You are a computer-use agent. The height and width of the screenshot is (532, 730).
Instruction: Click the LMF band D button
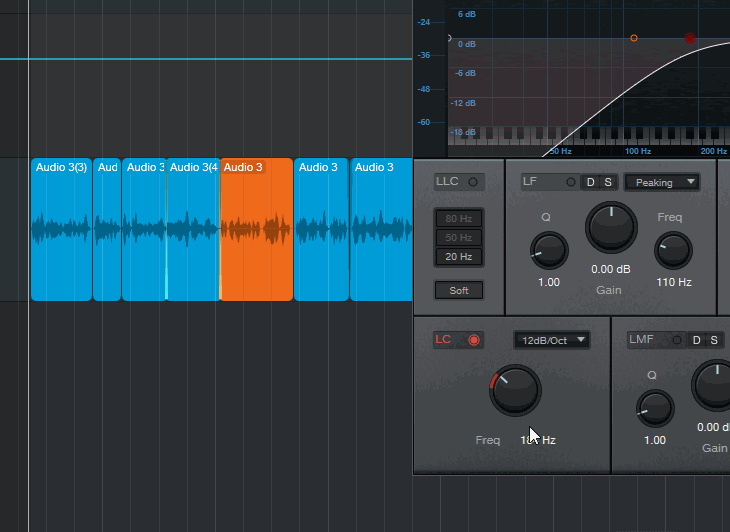pos(697,340)
